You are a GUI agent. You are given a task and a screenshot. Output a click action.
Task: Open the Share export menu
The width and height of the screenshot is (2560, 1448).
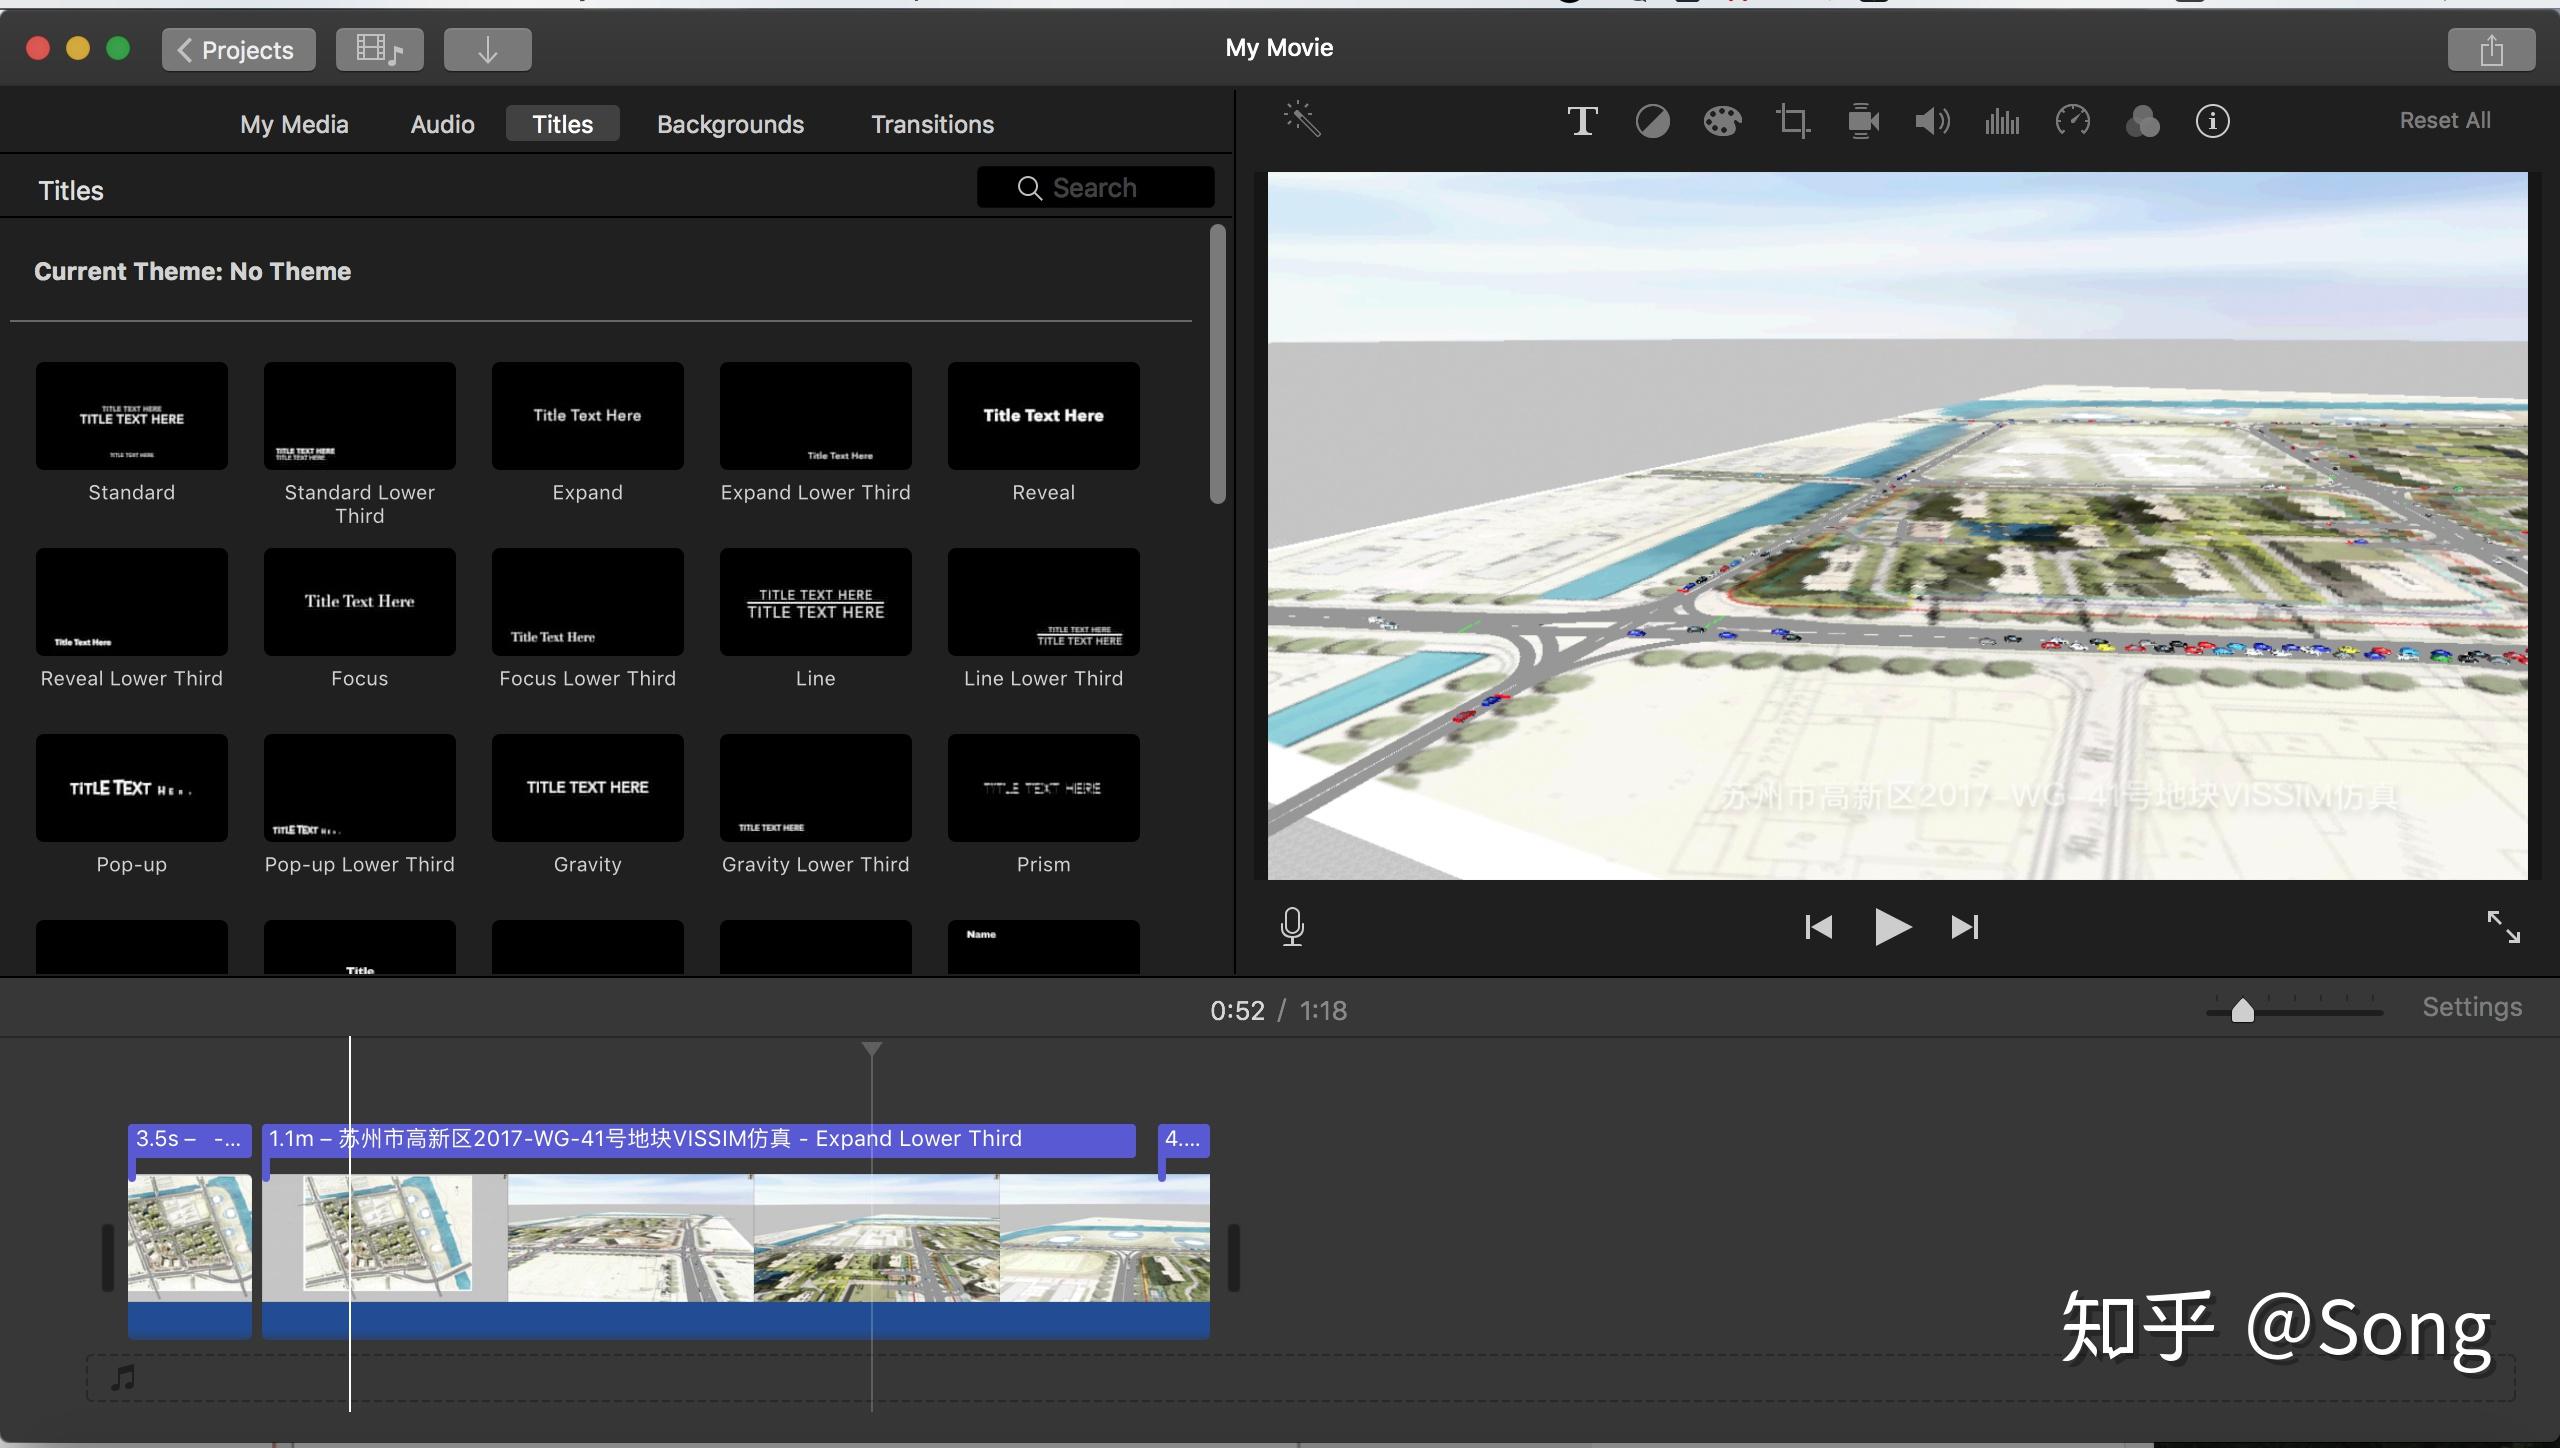(x=2491, y=49)
